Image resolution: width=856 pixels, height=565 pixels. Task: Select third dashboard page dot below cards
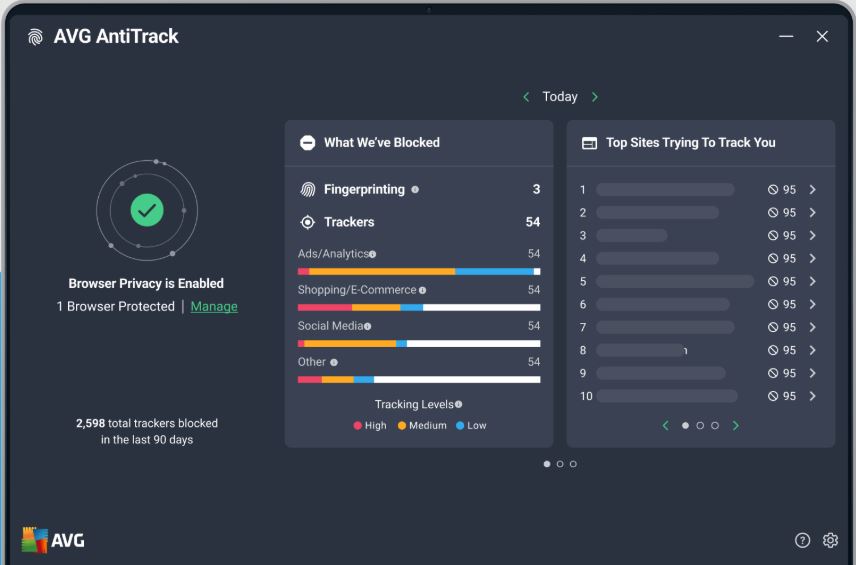click(573, 464)
